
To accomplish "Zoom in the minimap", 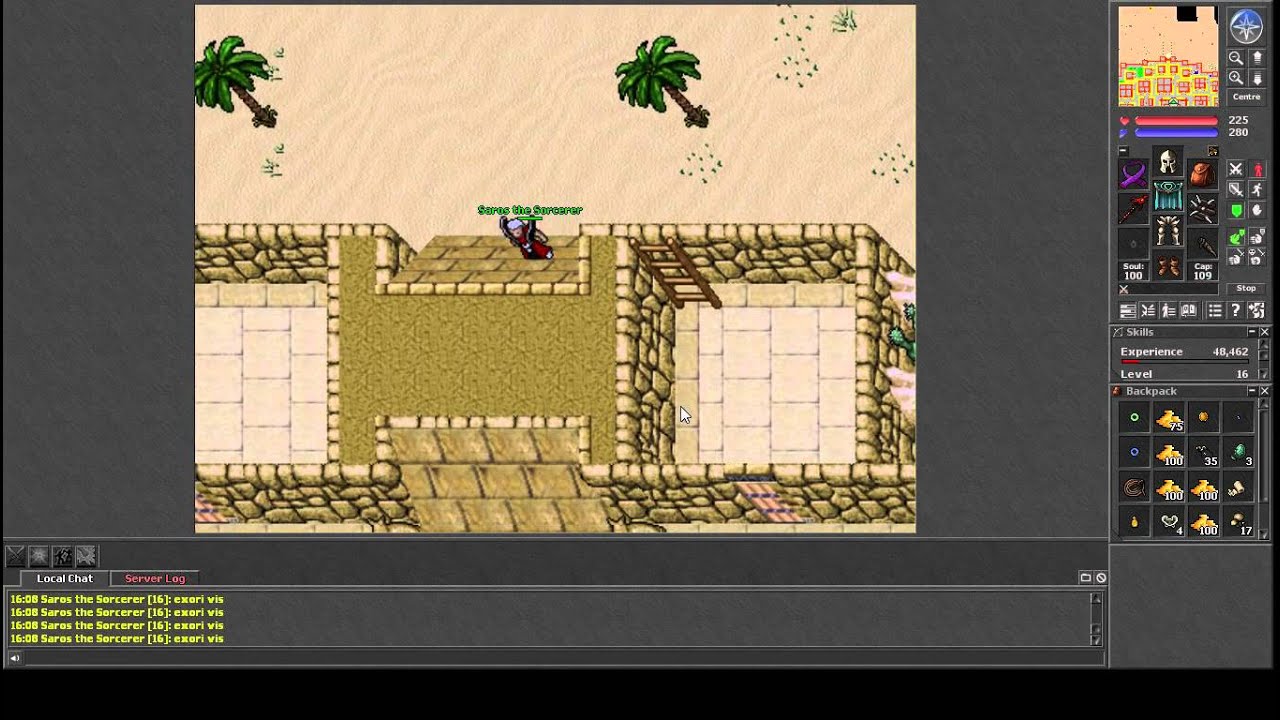I will pos(1236,78).
